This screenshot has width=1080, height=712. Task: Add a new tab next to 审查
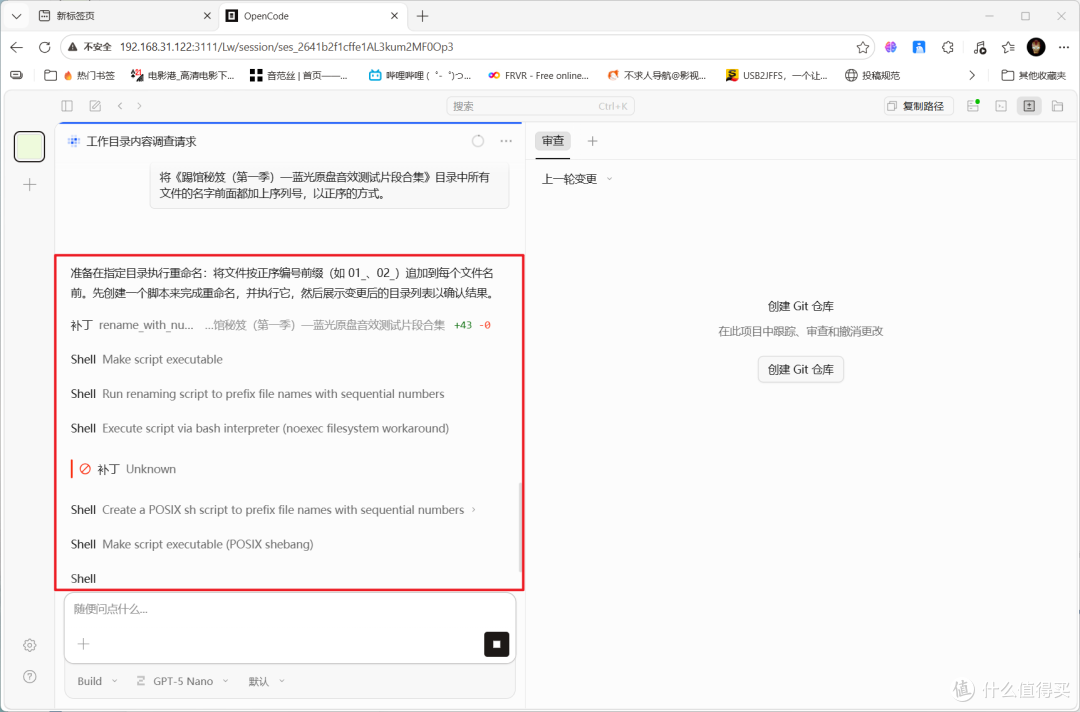[x=592, y=141]
